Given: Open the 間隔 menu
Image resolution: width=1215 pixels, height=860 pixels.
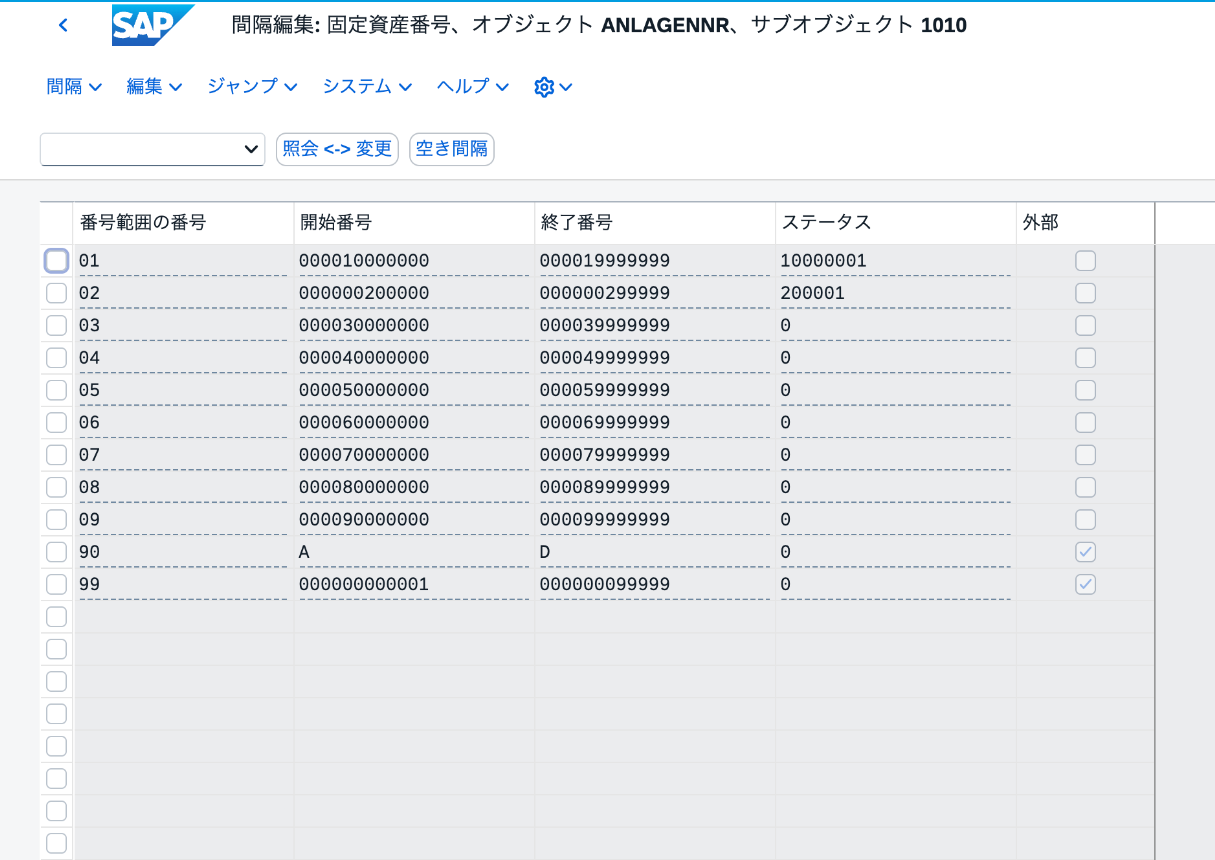Looking at the screenshot, I should click(x=74, y=87).
